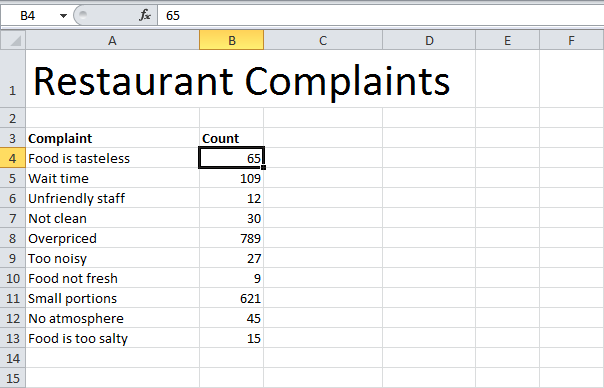Select the cell with count 789

tap(232, 238)
